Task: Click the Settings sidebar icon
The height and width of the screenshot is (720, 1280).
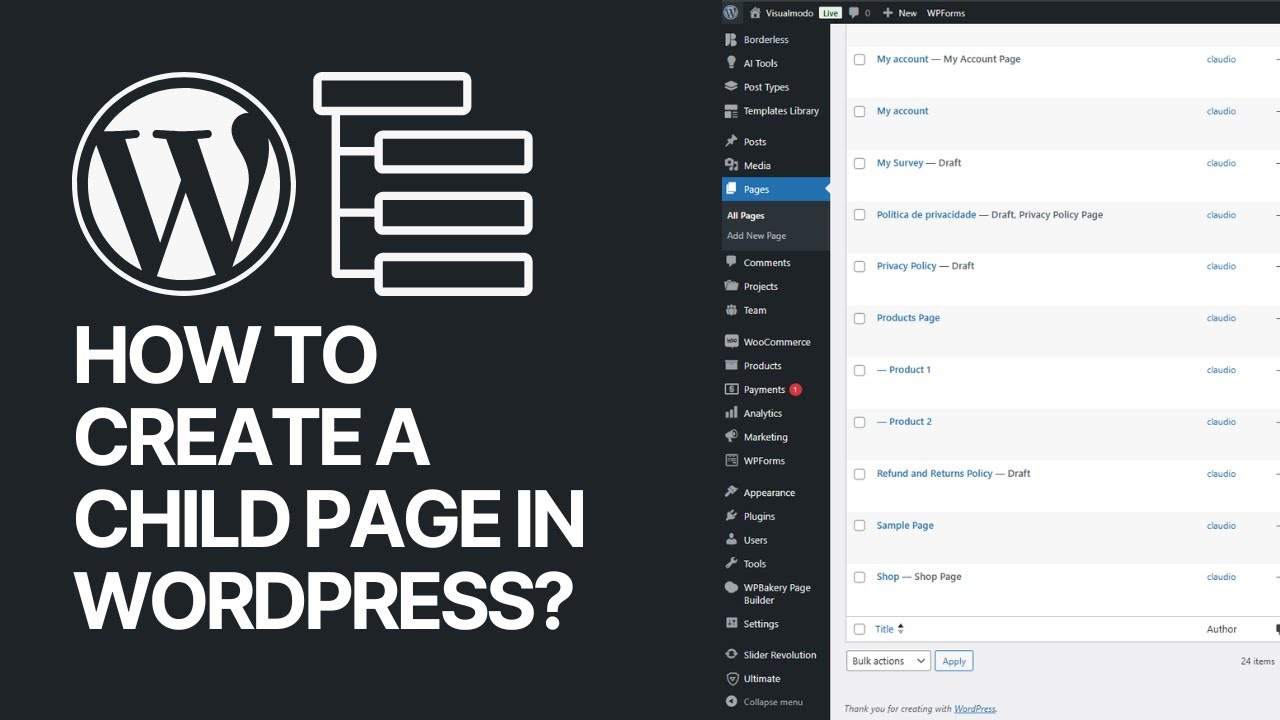Action: pos(731,624)
